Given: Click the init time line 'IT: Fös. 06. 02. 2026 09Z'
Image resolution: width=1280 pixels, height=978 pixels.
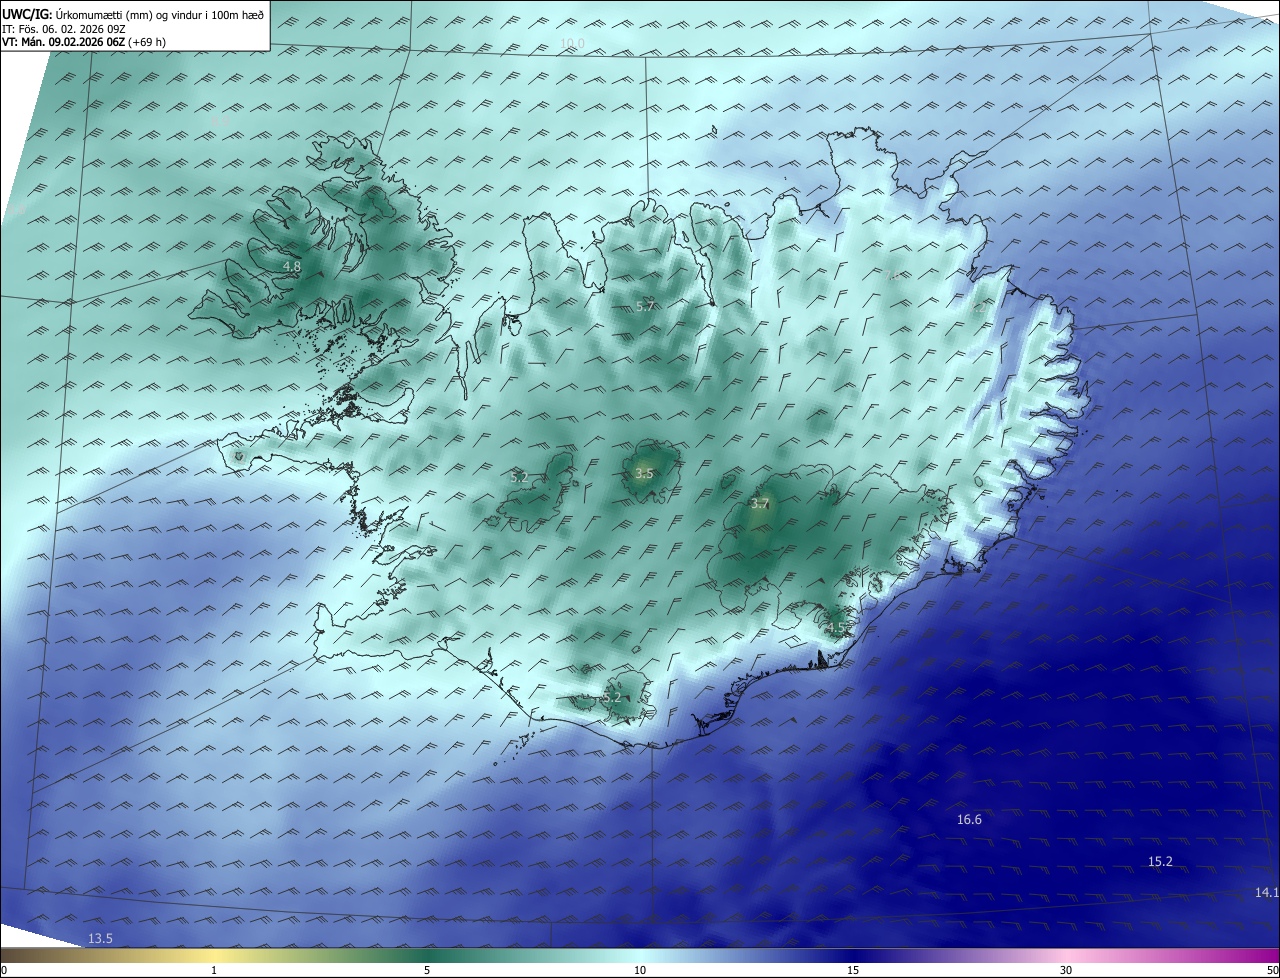Looking at the screenshot, I should (64, 29).
